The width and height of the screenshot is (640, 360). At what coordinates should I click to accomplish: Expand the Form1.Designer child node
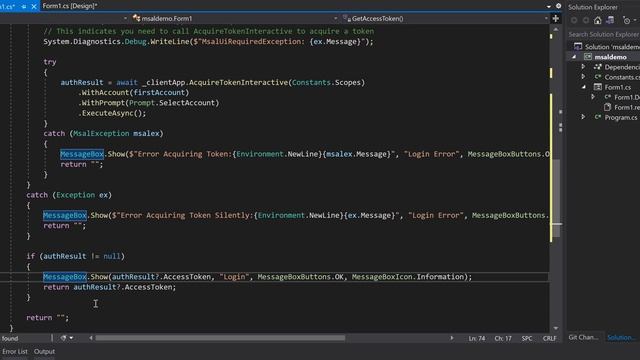click(593, 97)
